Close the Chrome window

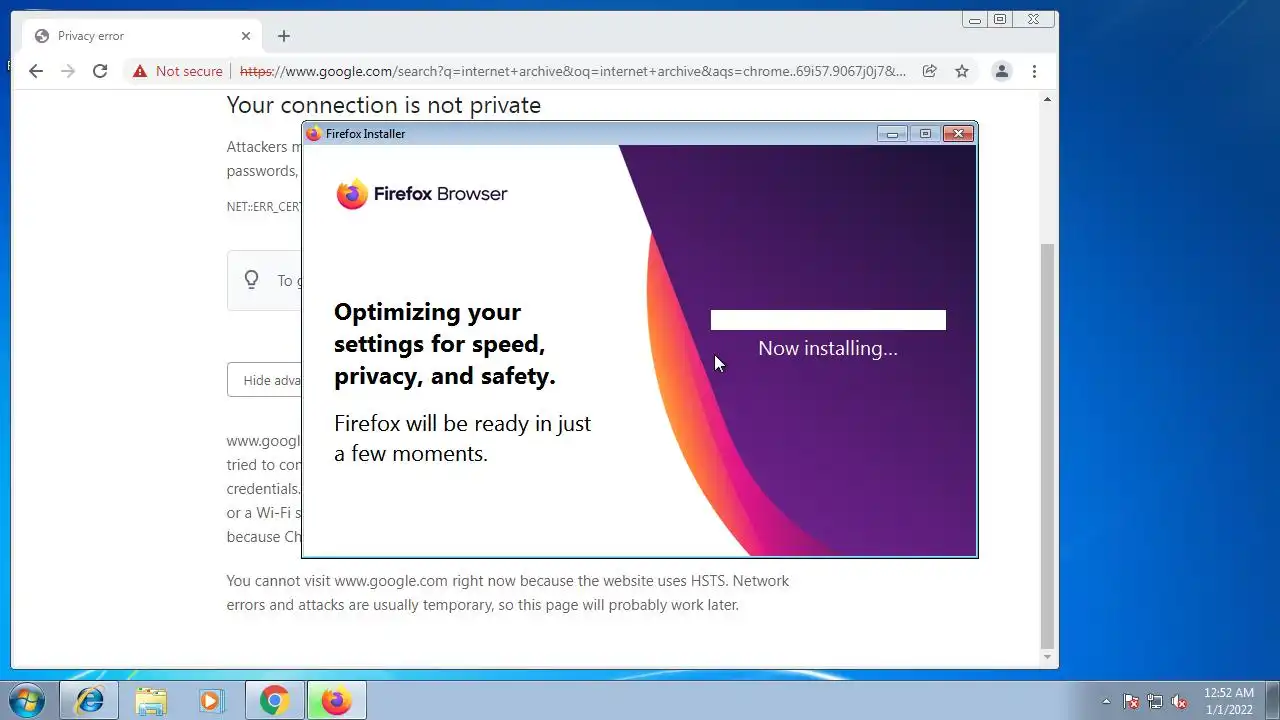pyautogui.click(x=1034, y=19)
